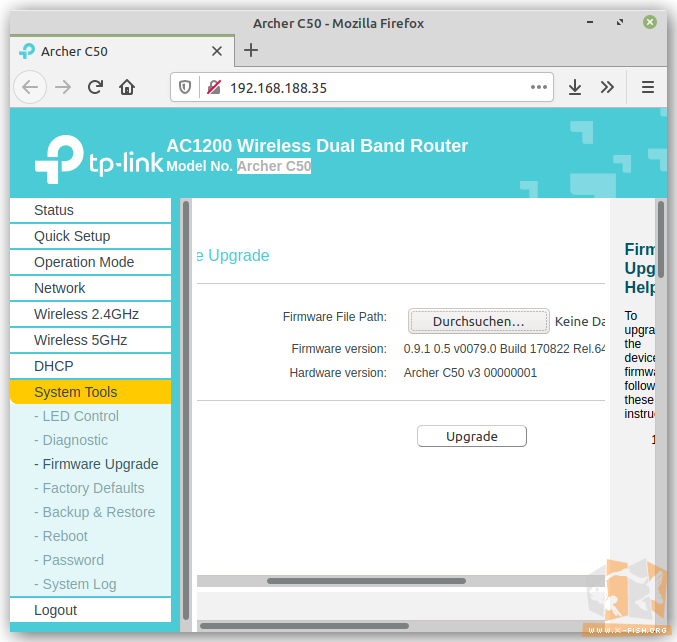This screenshot has width=677, height=642.
Task: Open the page actions three-dot menu
Action: coord(538,87)
